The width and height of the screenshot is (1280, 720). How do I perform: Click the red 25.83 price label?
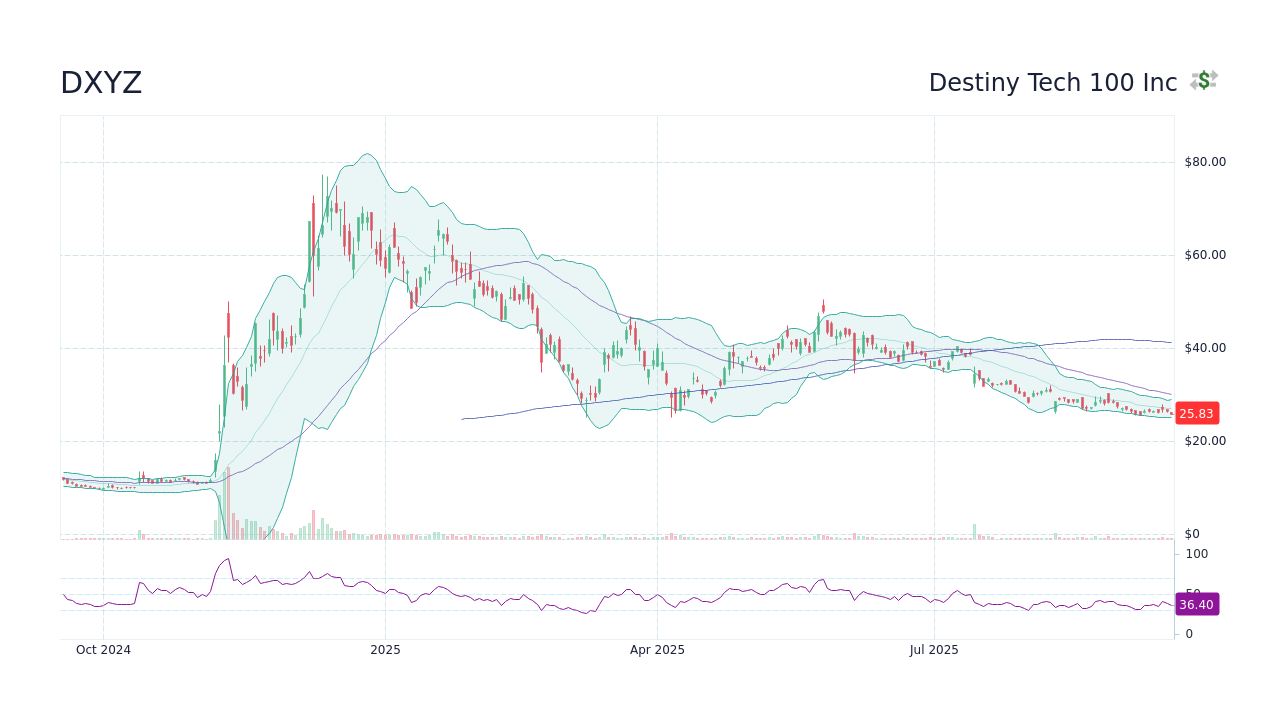click(x=1196, y=412)
